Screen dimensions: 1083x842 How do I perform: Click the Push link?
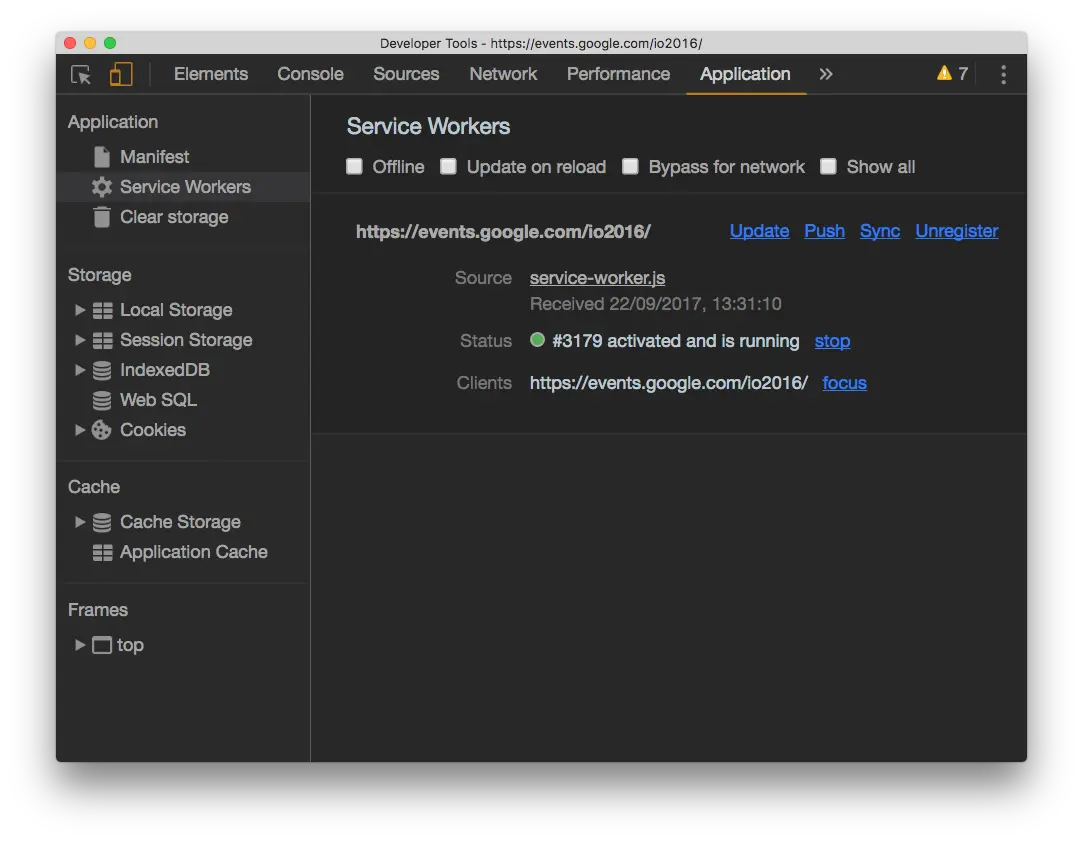[824, 231]
